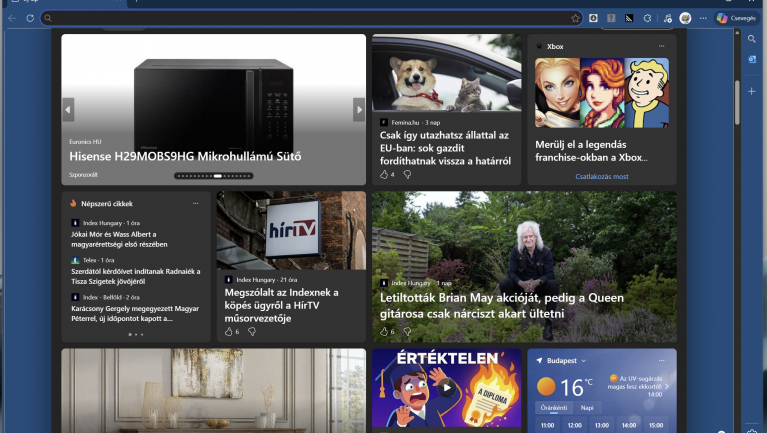
Task: Show previous slide in Hisense ad carousel
Action: click(x=68, y=110)
